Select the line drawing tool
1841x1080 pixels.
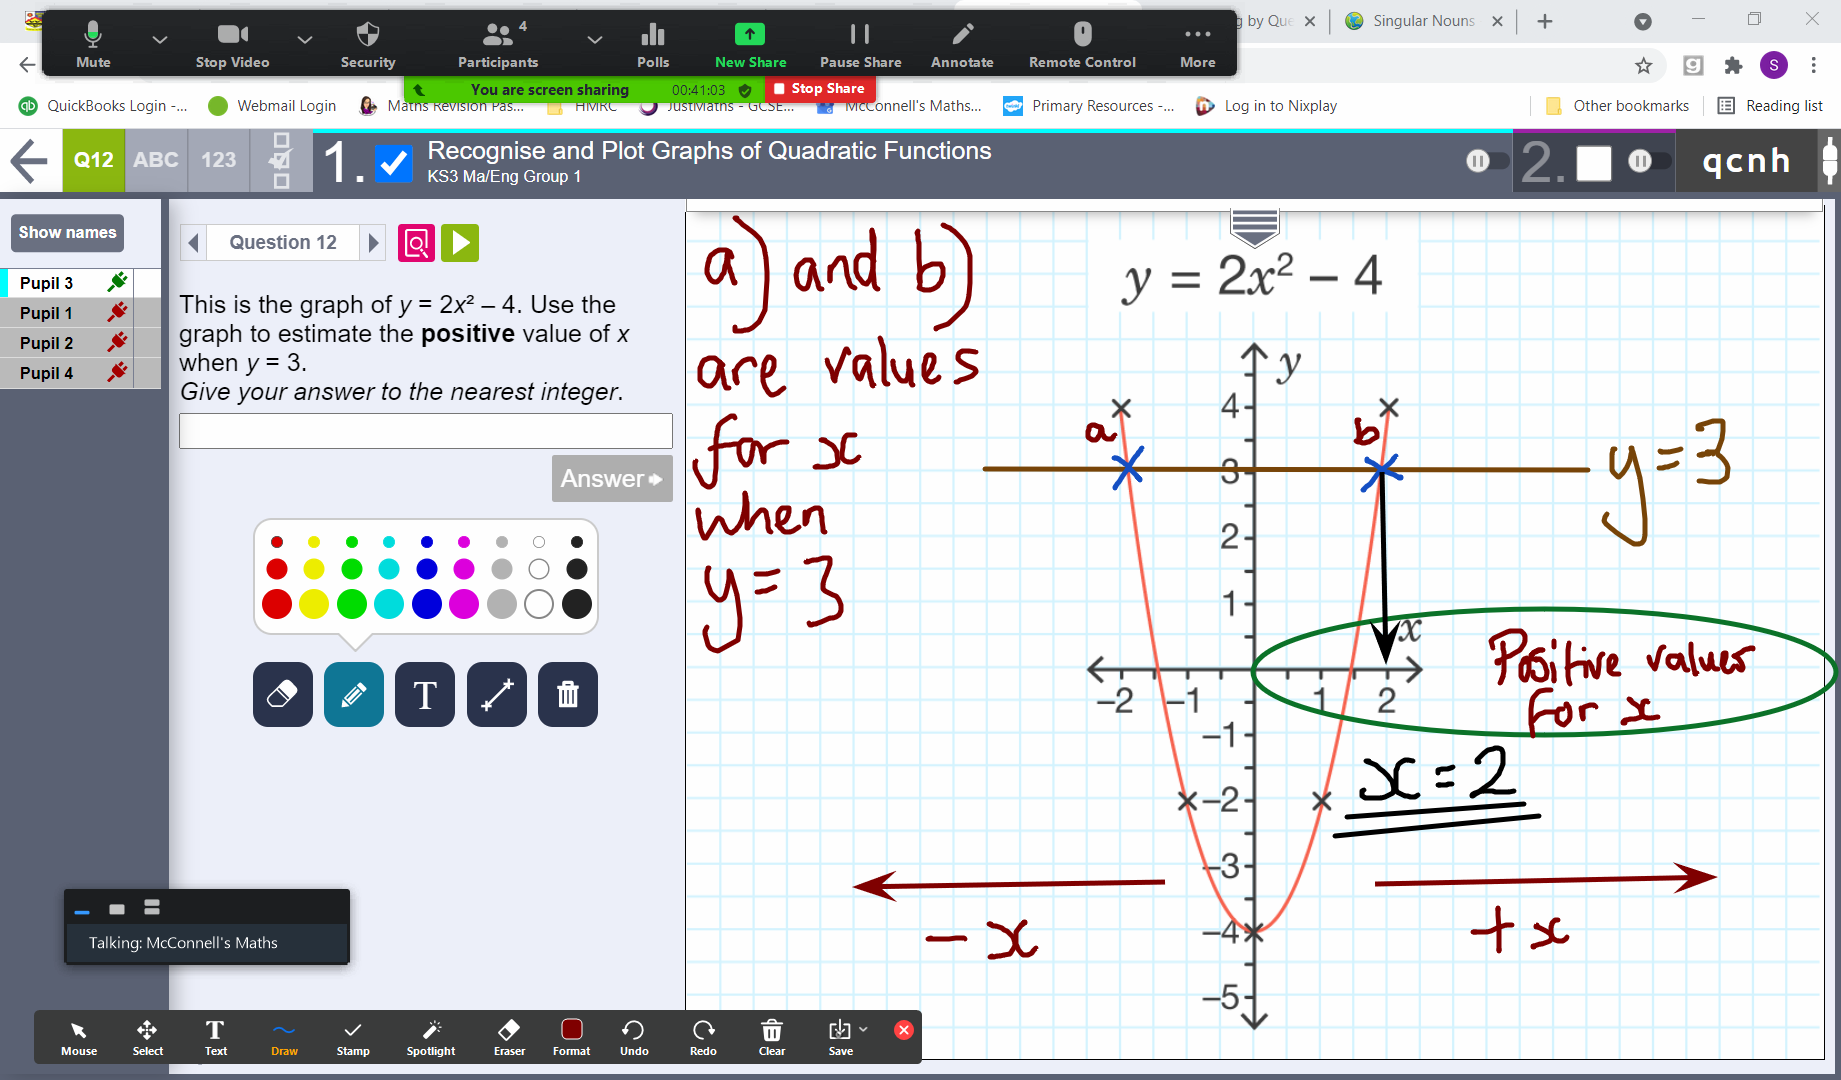tap(496, 694)
